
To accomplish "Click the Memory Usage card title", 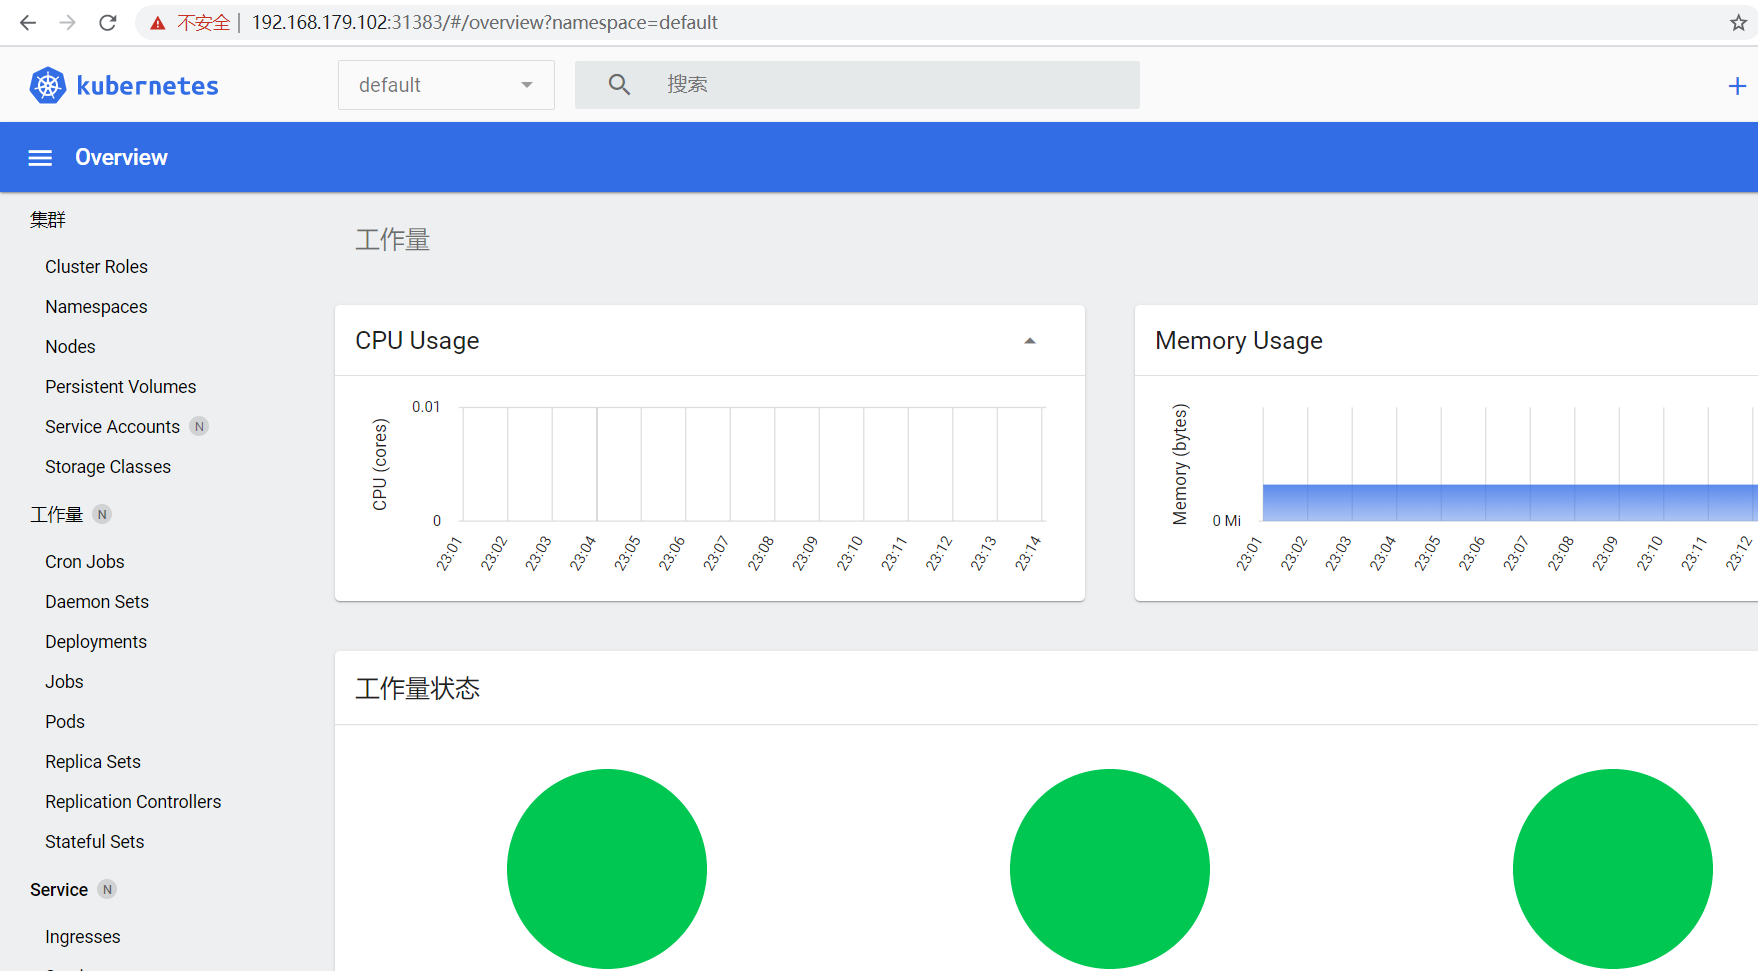I will 1239,341.
